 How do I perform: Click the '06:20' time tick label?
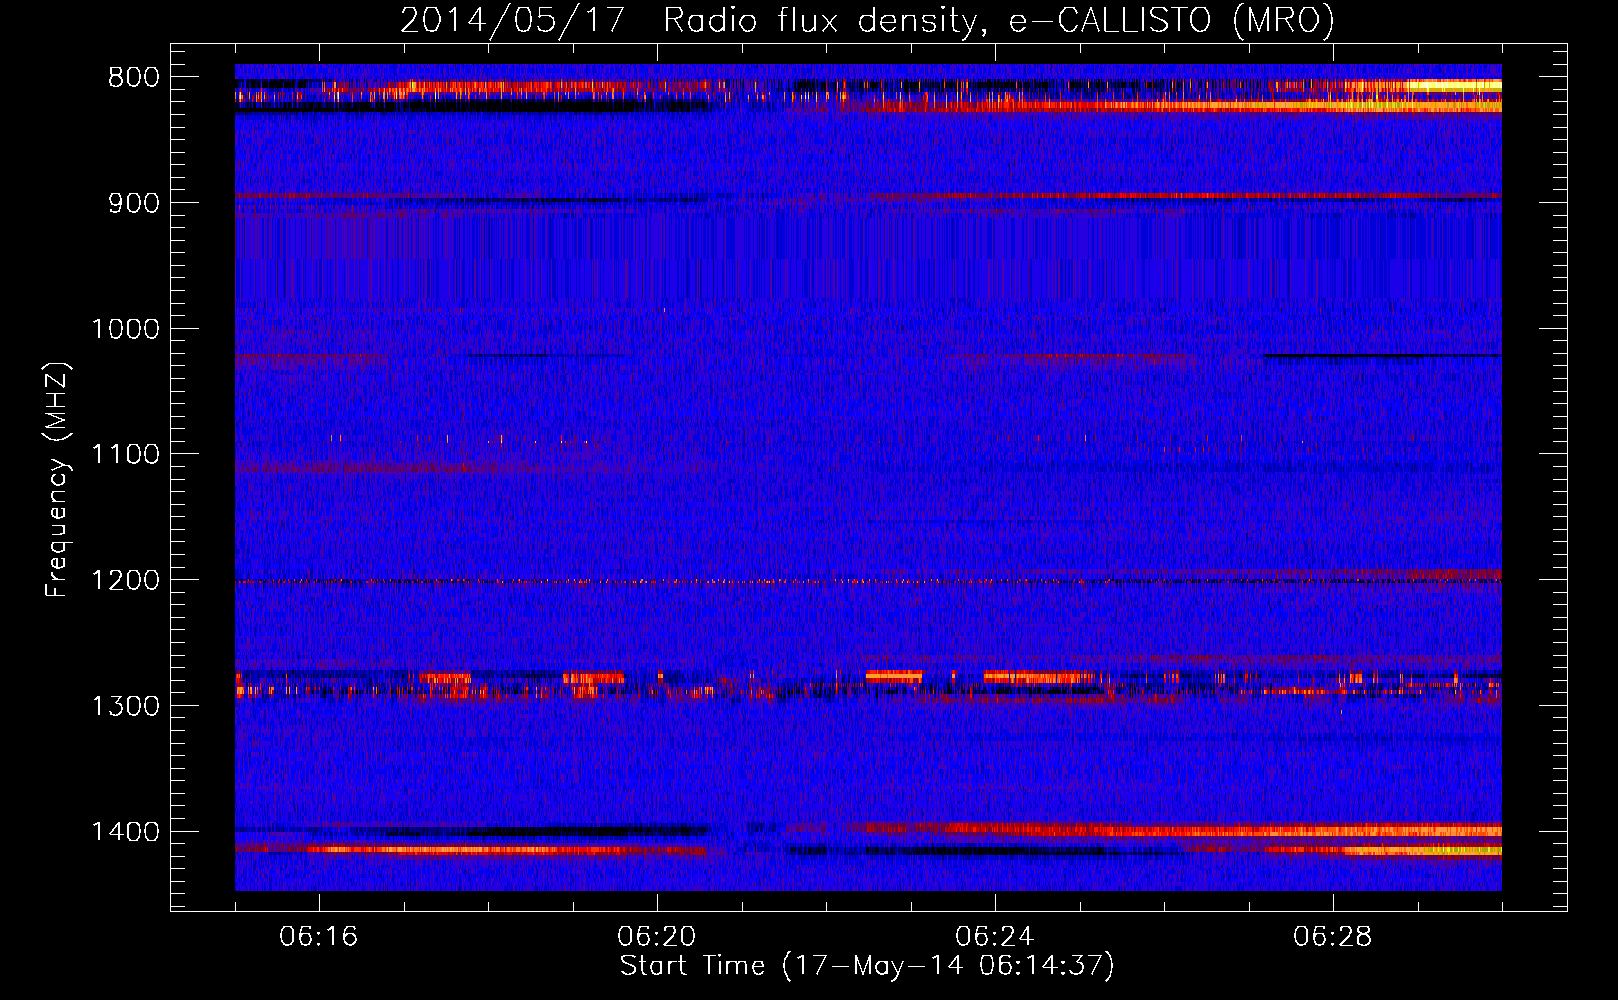tap(657, 937)
